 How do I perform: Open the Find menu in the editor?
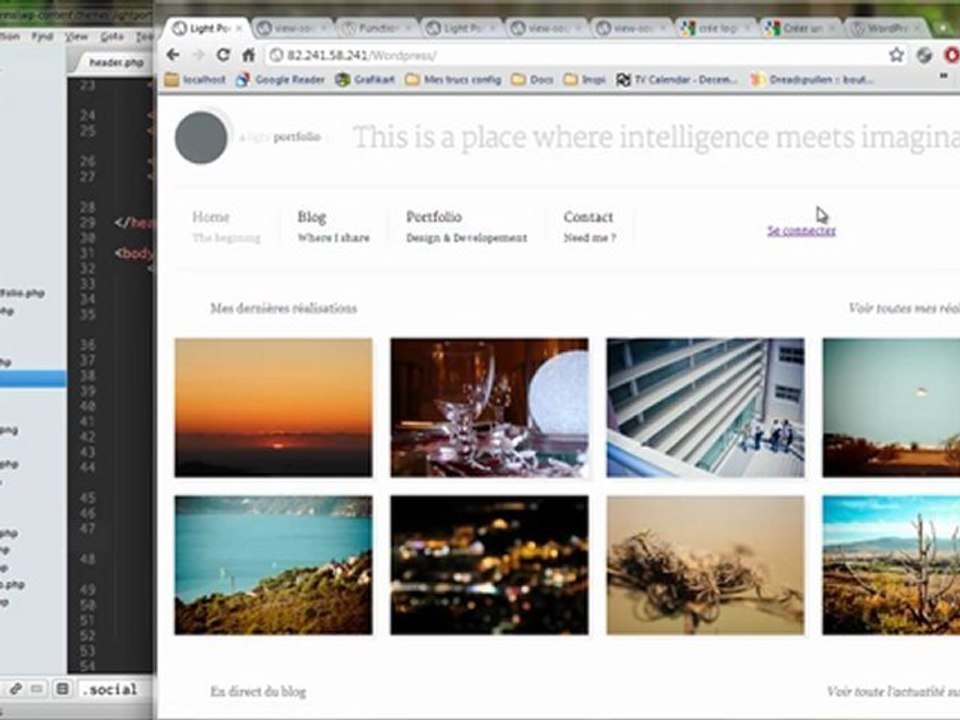42,37
